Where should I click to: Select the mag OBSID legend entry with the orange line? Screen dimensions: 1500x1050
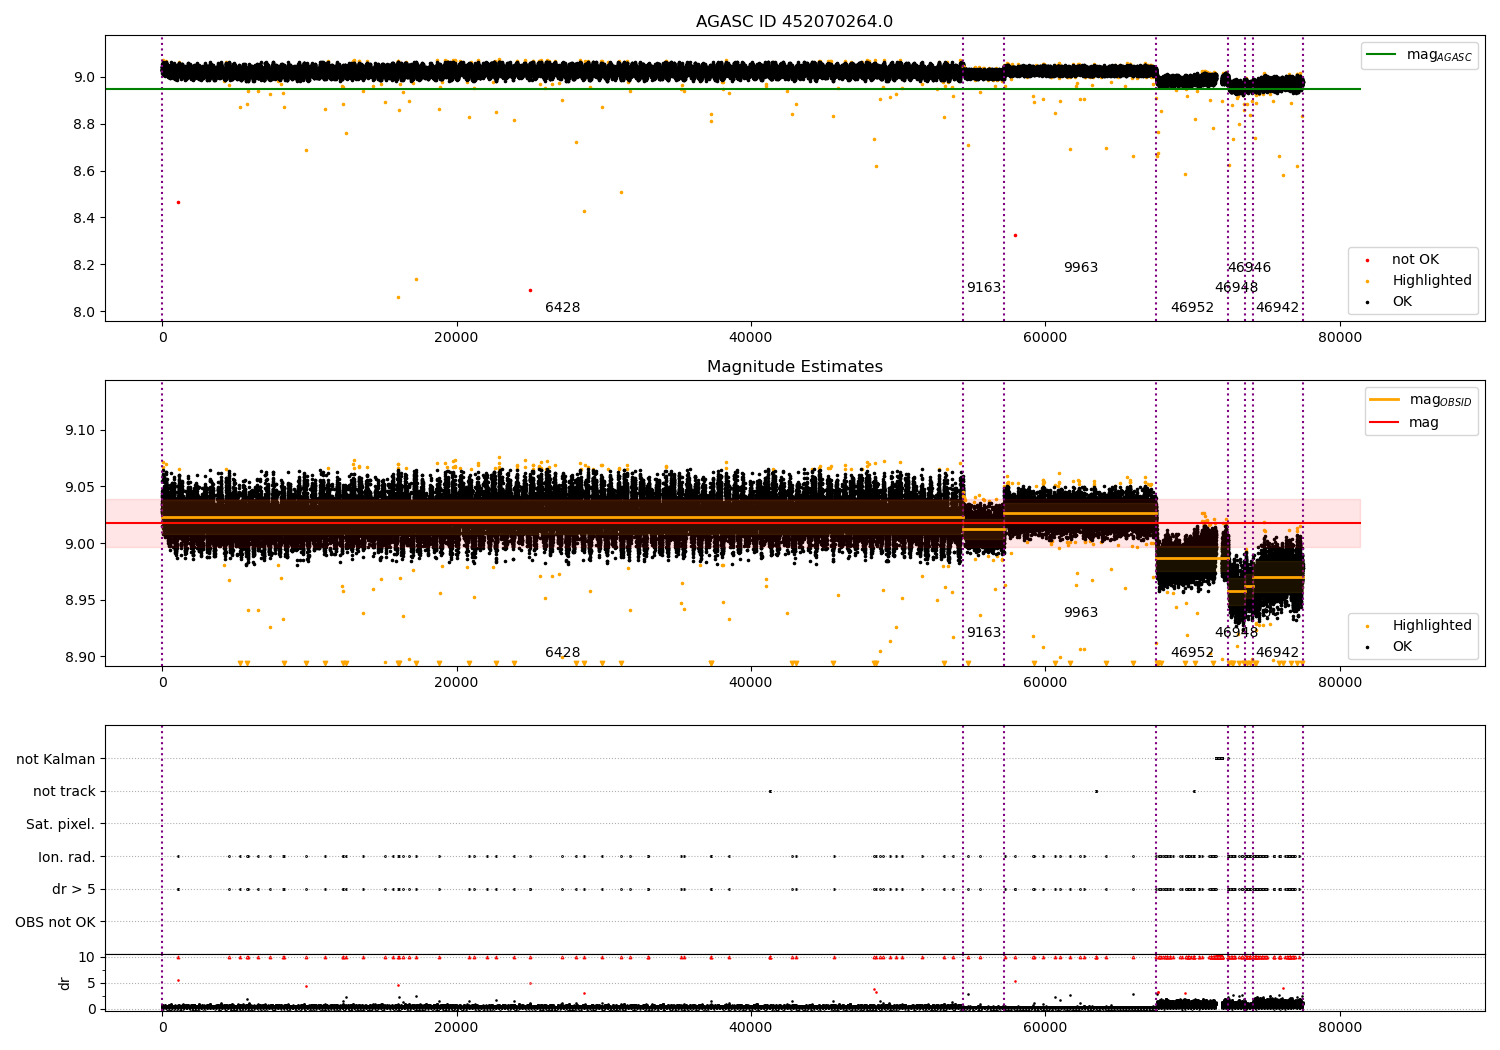[1421, 401]
